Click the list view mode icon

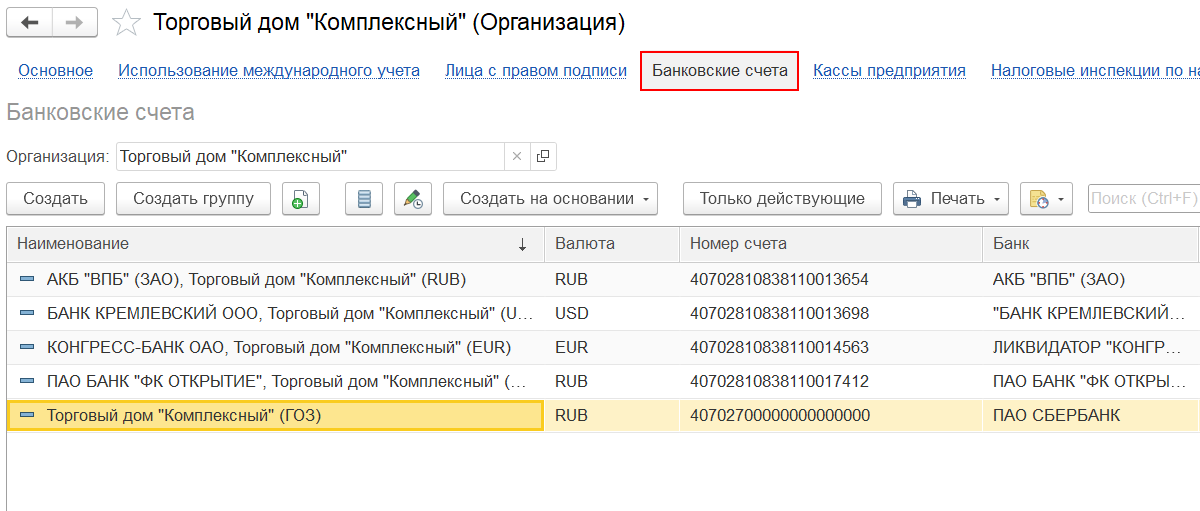pyautogui.click(x=364, y=199)
